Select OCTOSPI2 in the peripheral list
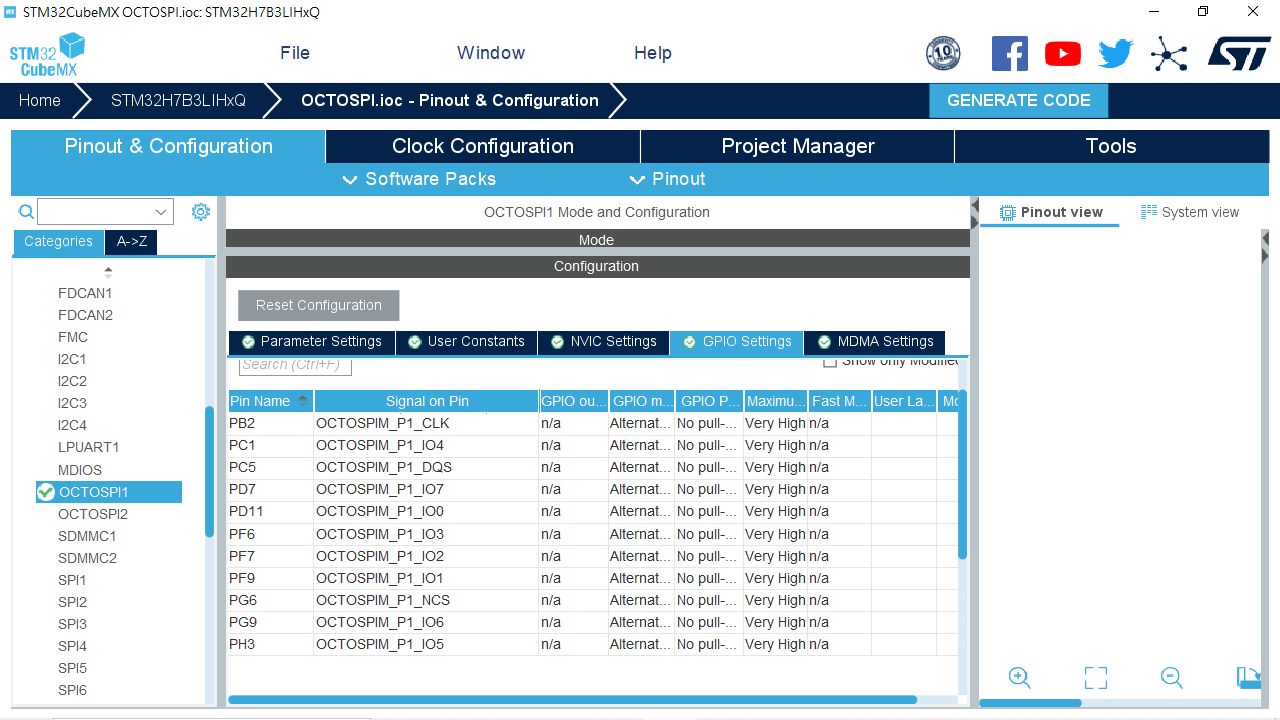1280x720 pixels. (x=93, y=514)
